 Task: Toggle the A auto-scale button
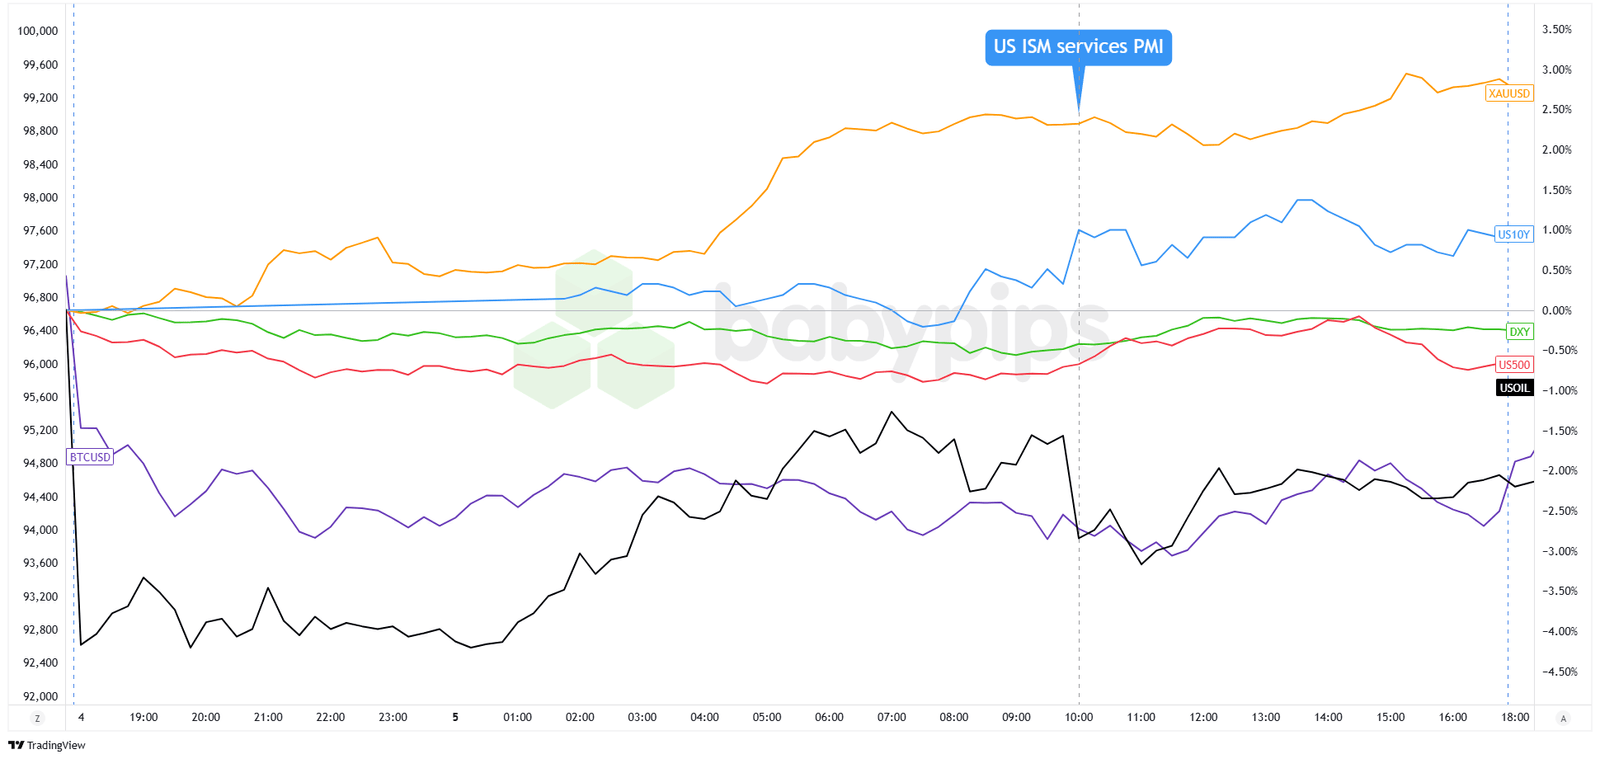[1563, 718]
